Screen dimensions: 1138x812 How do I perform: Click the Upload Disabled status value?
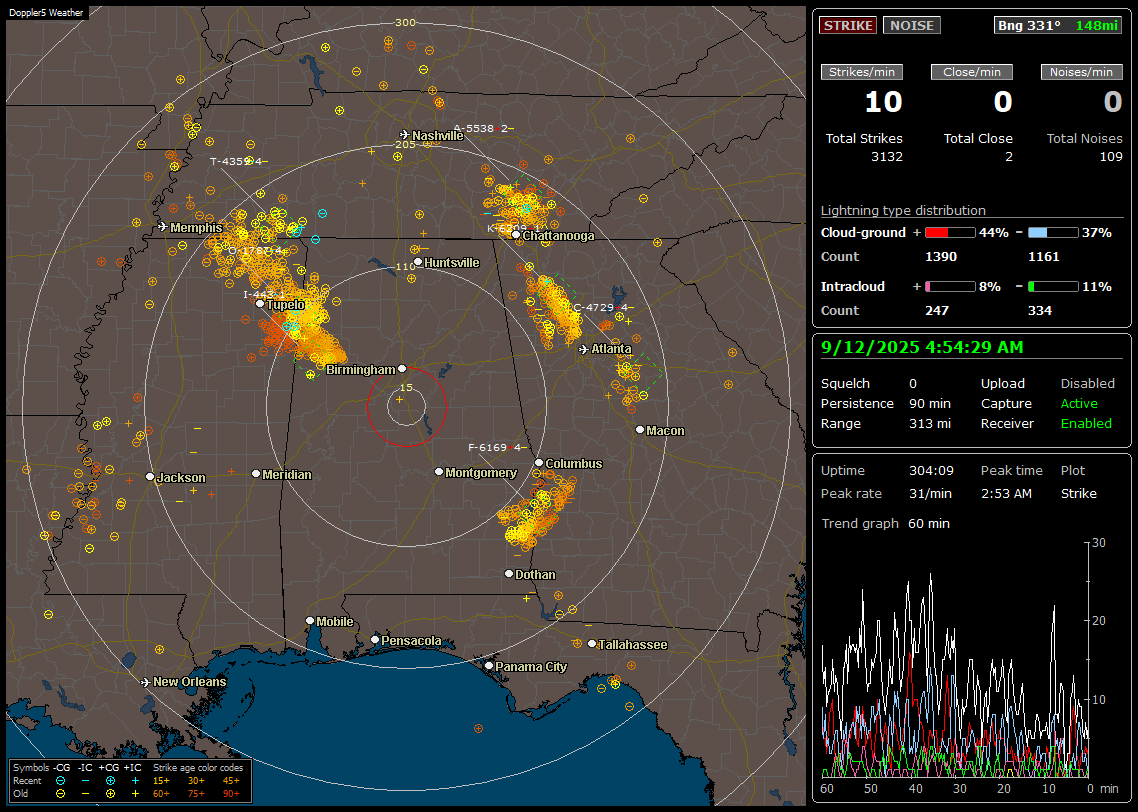1087,383
